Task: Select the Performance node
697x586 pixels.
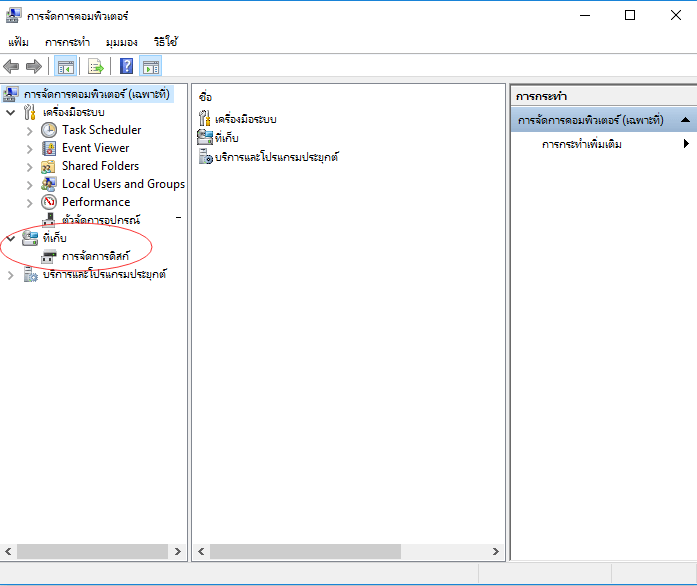Action: [95, 202]
